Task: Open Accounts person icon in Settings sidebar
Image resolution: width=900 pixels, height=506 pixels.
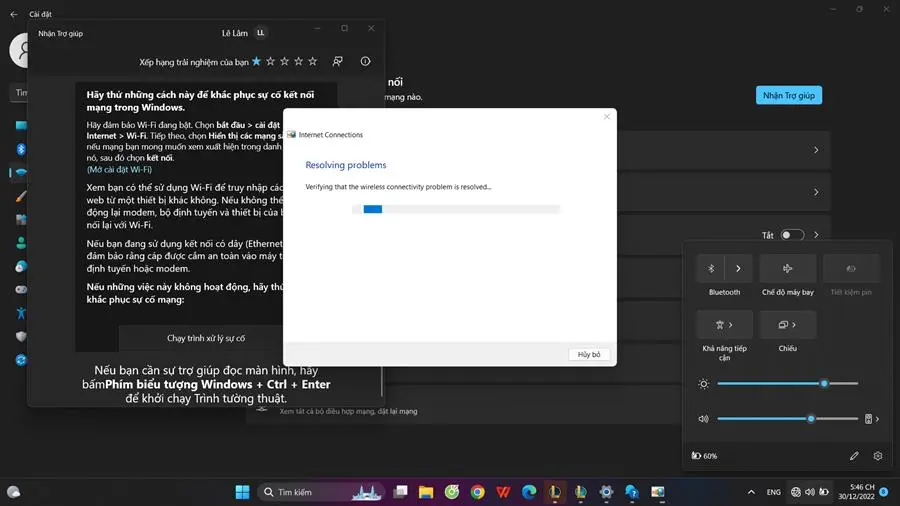Action: pos(21,243)
